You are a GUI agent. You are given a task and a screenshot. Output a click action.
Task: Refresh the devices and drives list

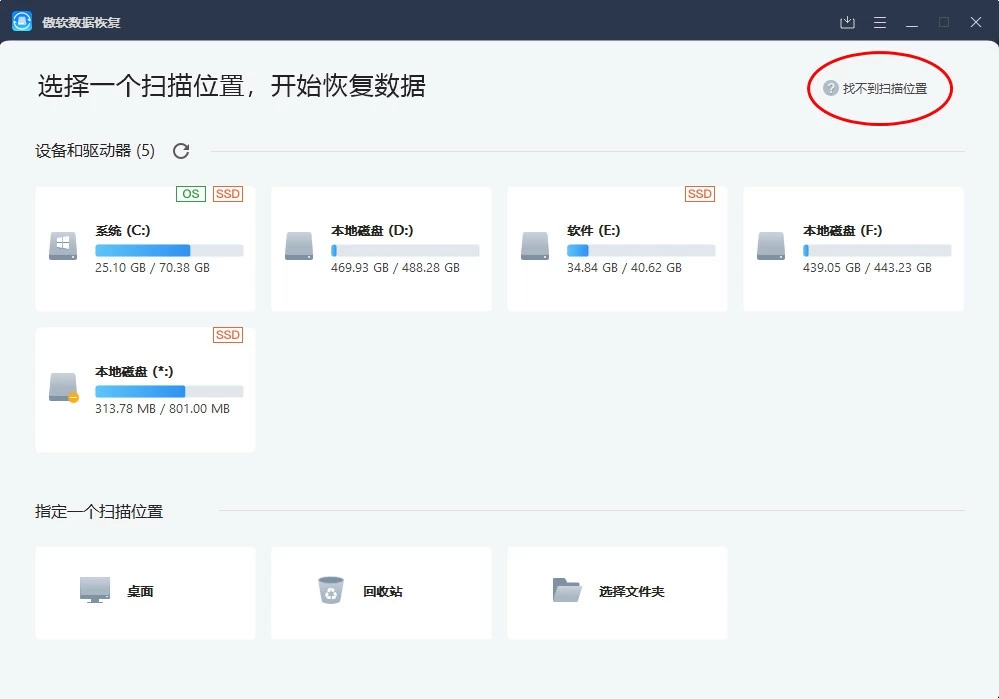coord(180,150)
